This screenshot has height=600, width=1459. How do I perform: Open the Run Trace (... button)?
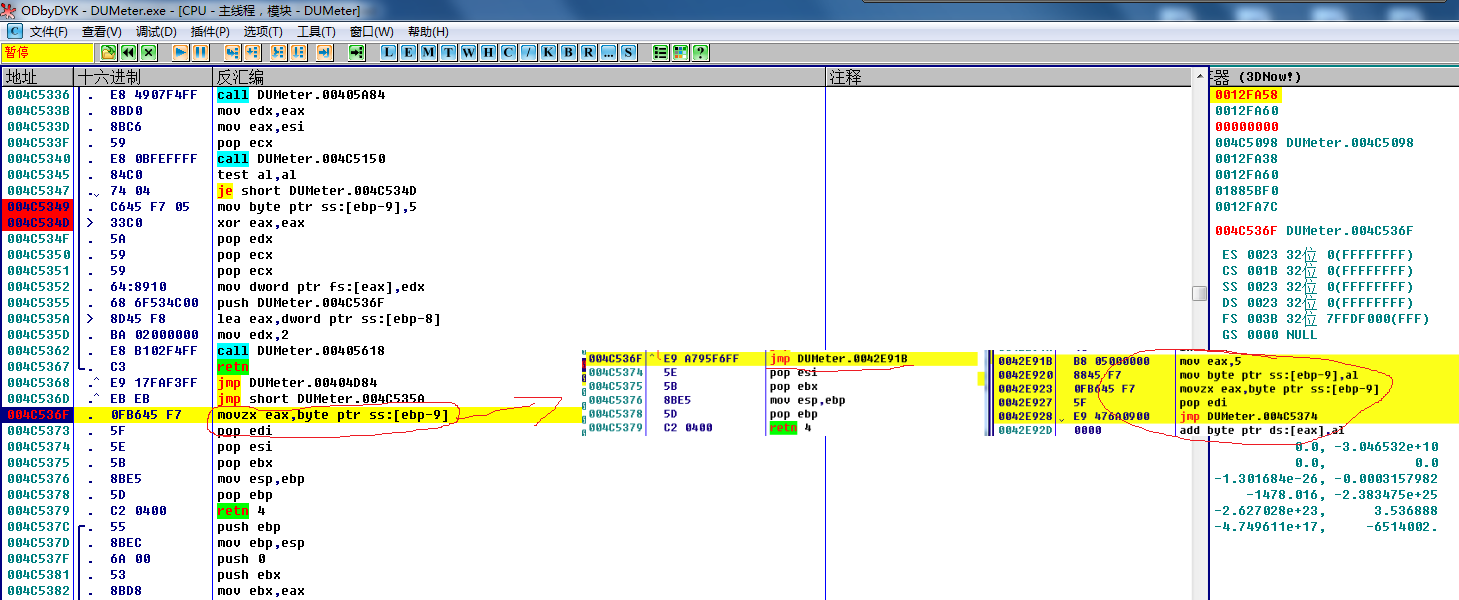pyautogui.click(x=609, y=52)
